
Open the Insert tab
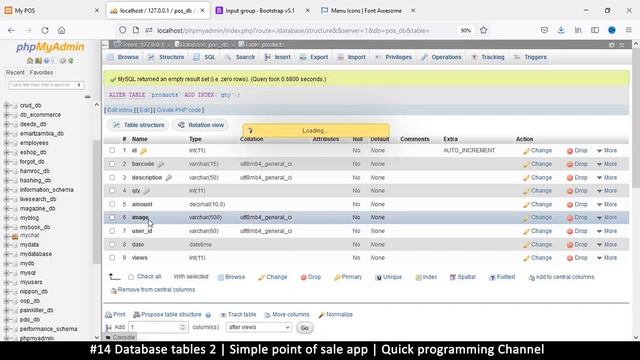[x=278, y=57]
